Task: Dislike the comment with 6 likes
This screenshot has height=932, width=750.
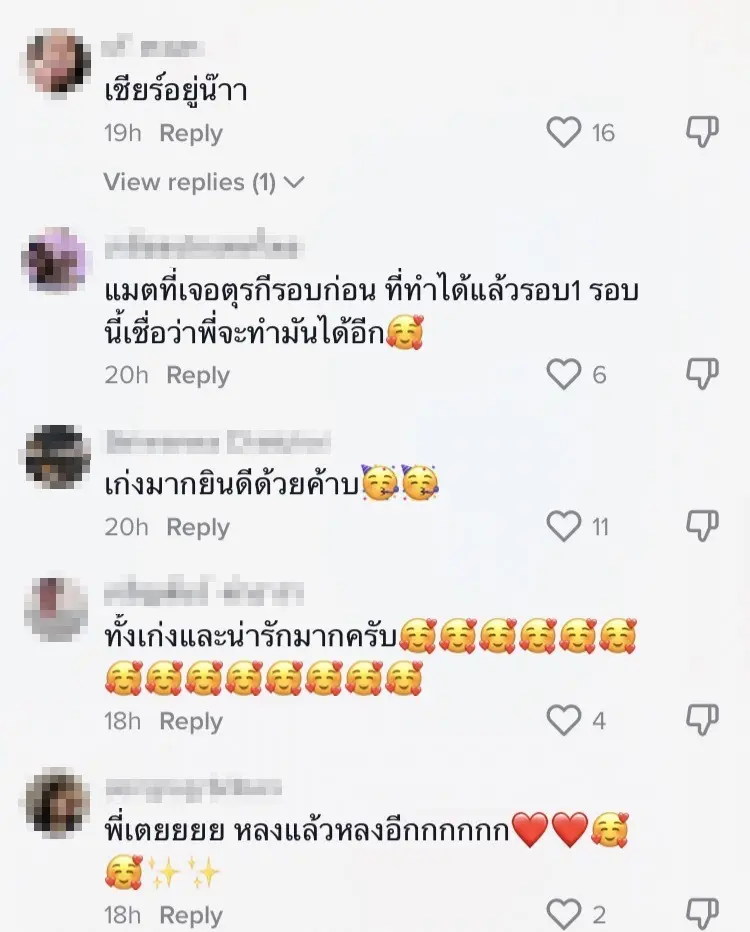Action: (702, 374)
